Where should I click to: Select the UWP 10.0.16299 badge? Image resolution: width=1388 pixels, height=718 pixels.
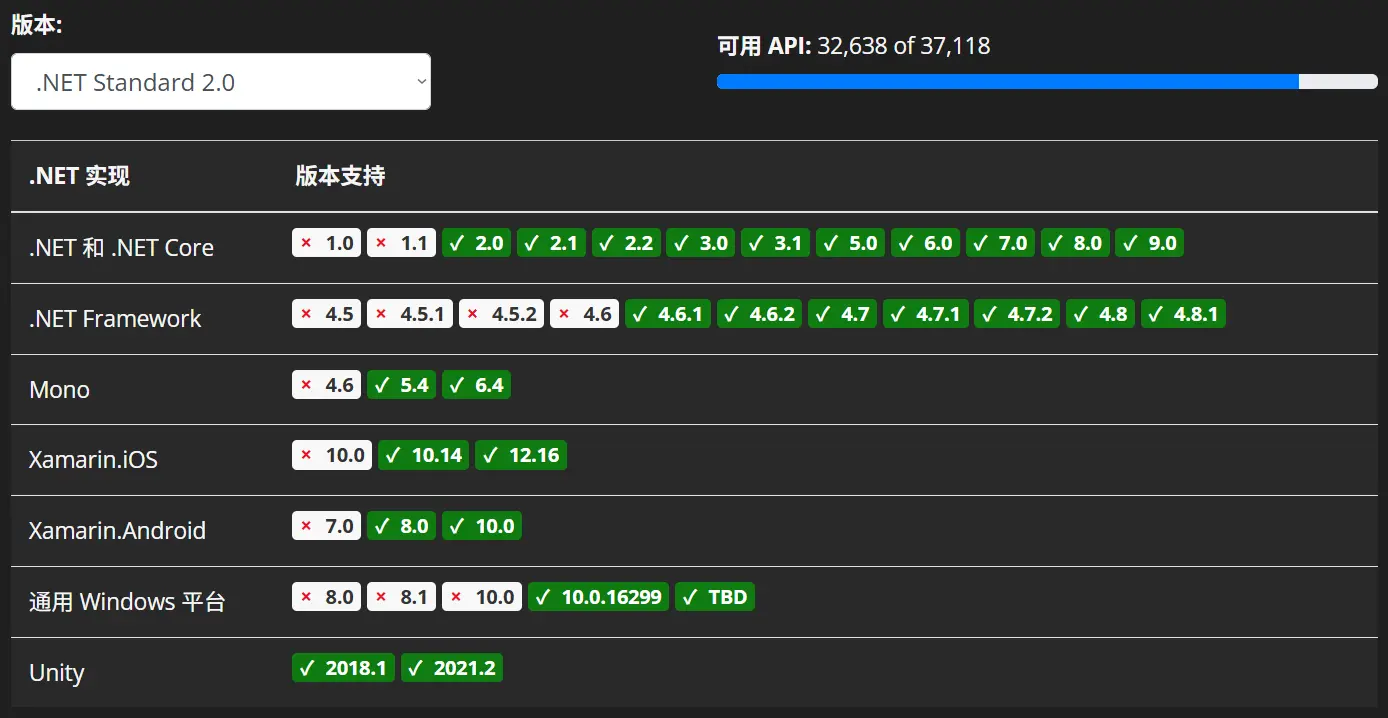[x=598, y=597]
